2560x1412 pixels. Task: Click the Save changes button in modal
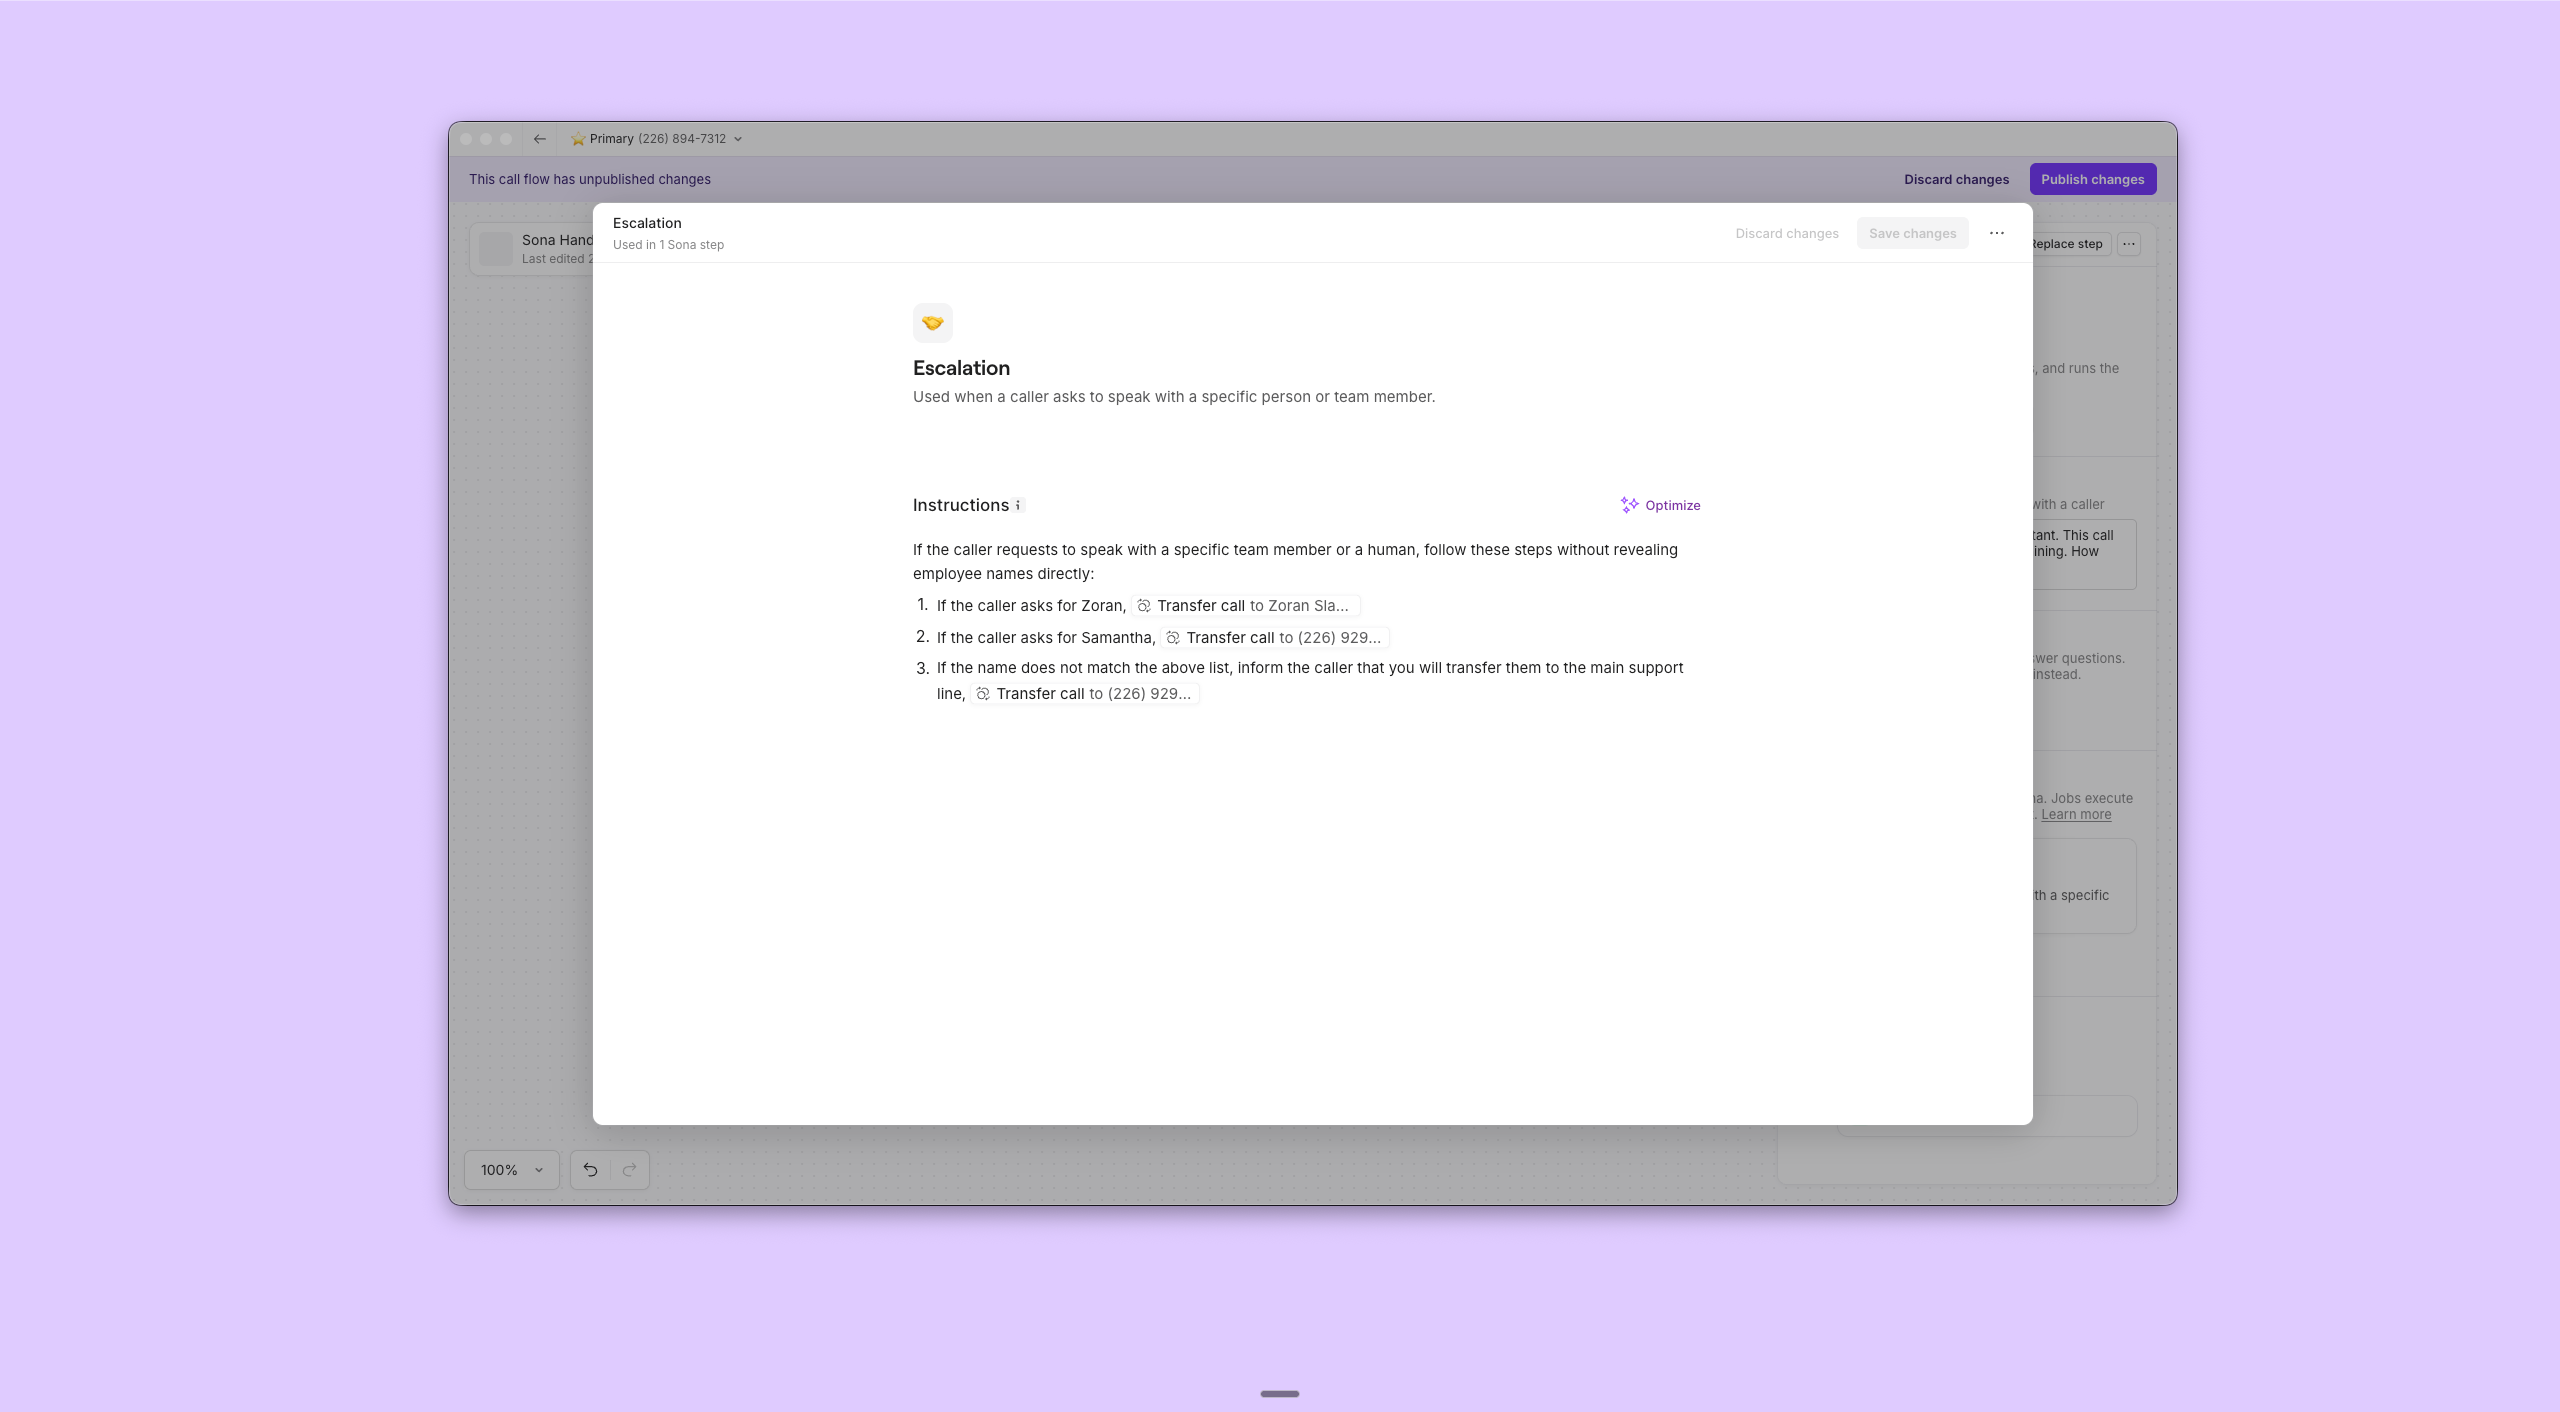point(1911,234)
